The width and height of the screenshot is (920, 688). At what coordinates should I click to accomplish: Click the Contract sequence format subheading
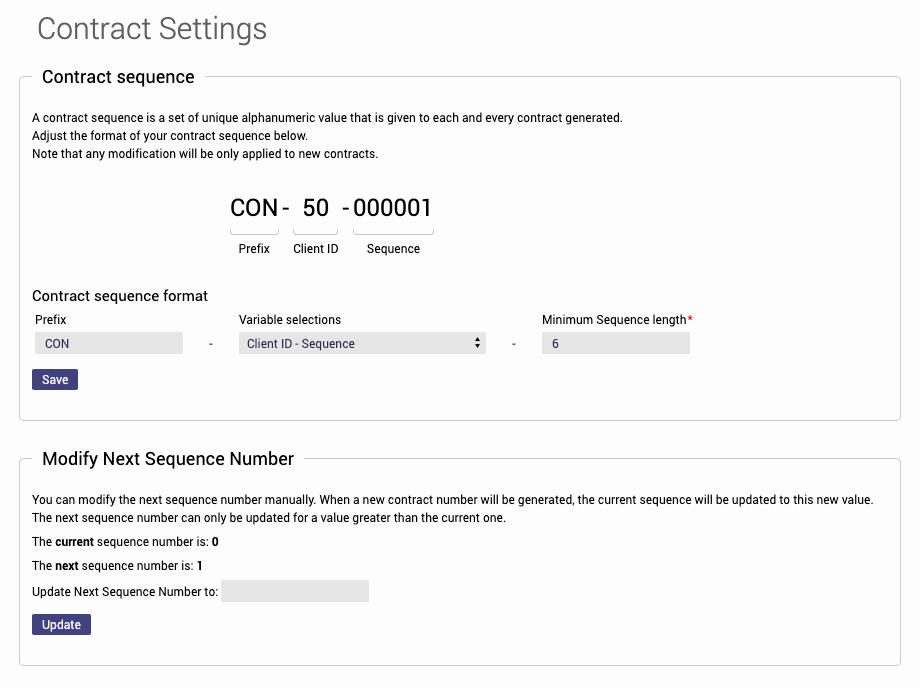coord(120,296)
